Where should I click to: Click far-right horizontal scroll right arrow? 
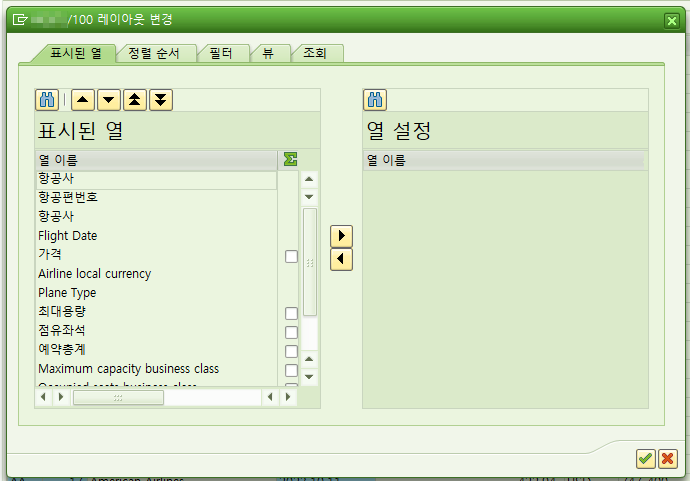tap(288, 397)
